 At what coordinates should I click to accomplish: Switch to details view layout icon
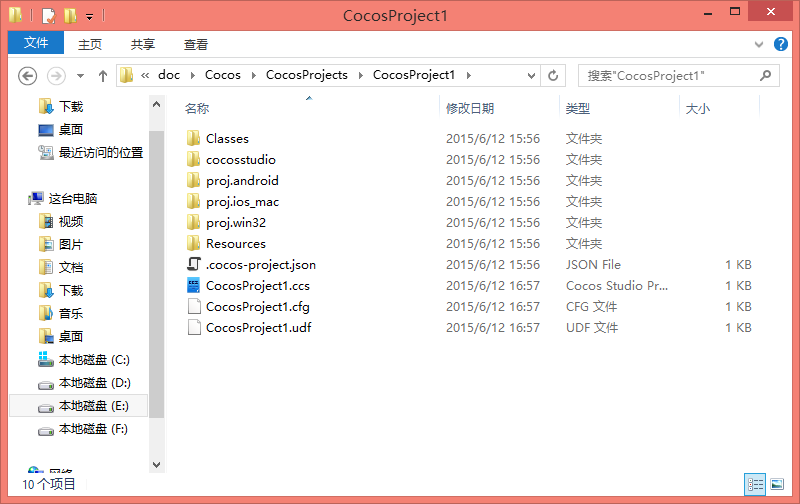[755, 484]
